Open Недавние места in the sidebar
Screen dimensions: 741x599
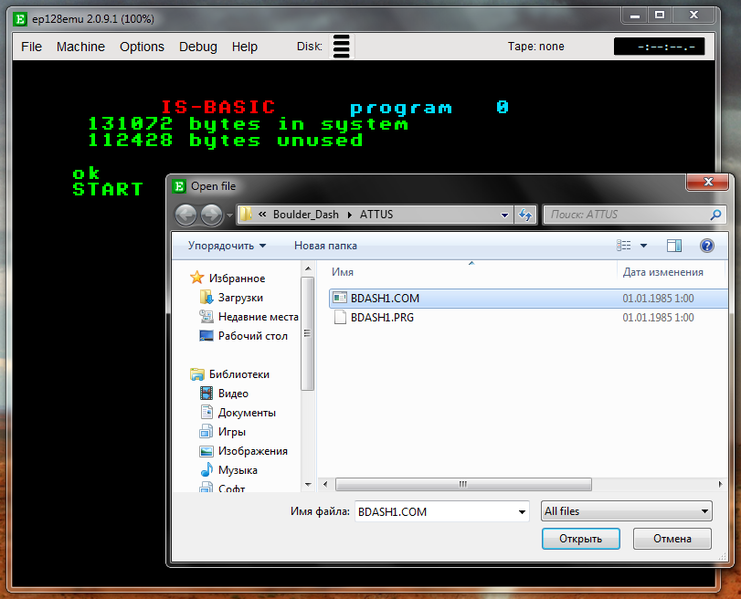[x=258, y=317]
